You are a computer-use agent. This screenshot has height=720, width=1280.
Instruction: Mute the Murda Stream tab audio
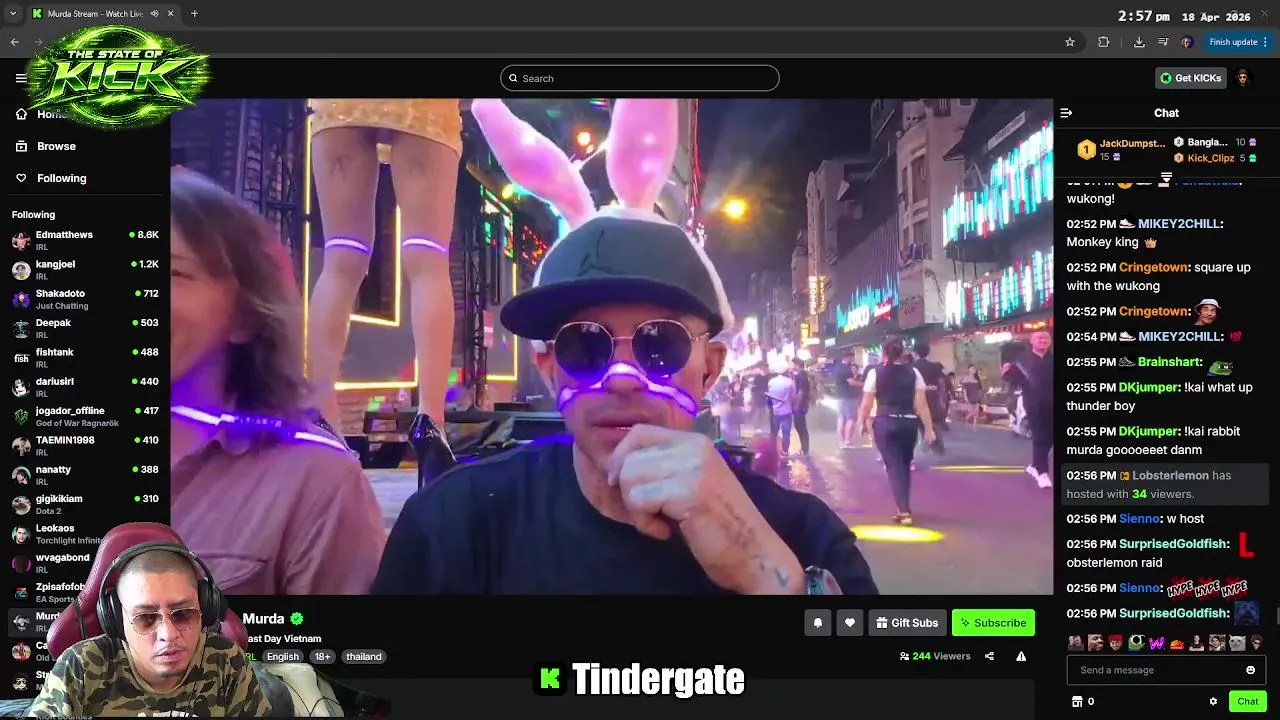[x=154, y=14]
